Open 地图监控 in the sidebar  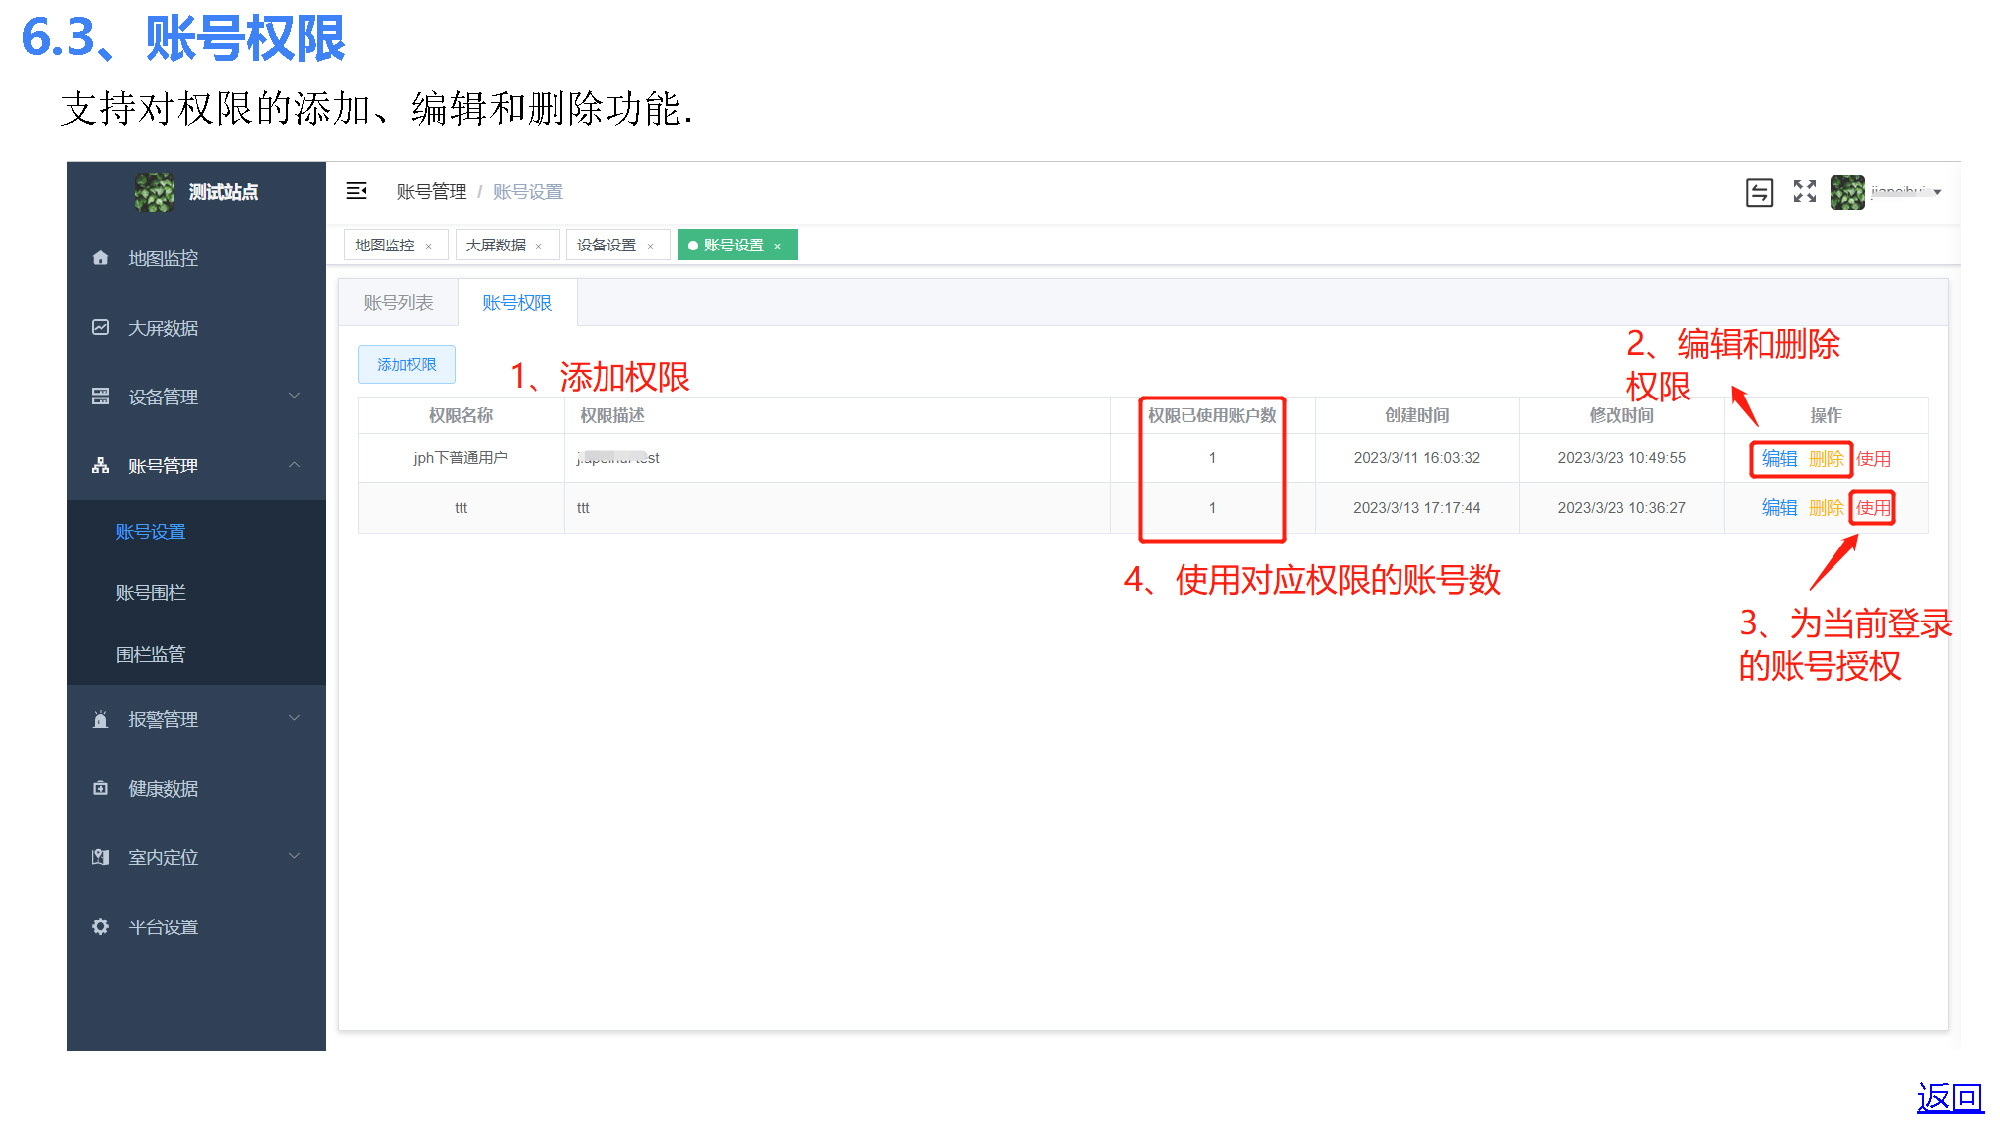click(163, 258)
